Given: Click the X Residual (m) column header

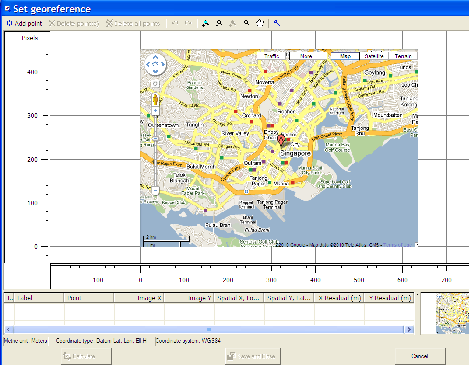Looking at the screenshot, I should click(x=339, y=298).
